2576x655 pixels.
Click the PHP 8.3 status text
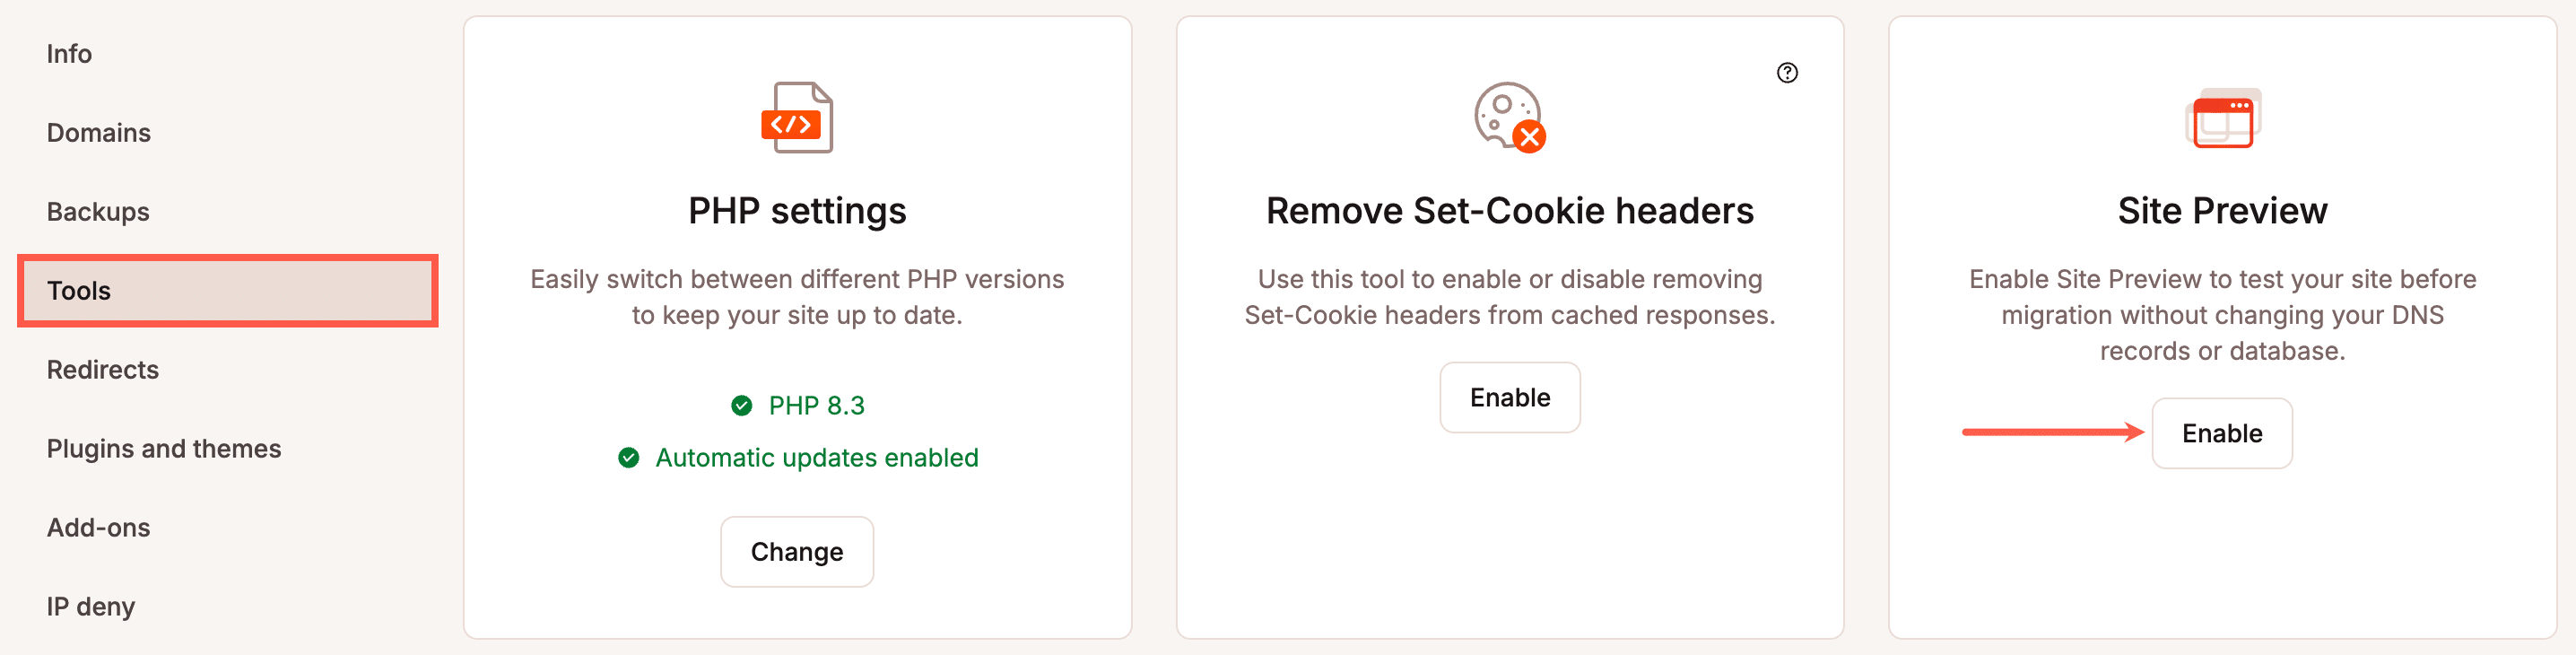coord(815,404)
